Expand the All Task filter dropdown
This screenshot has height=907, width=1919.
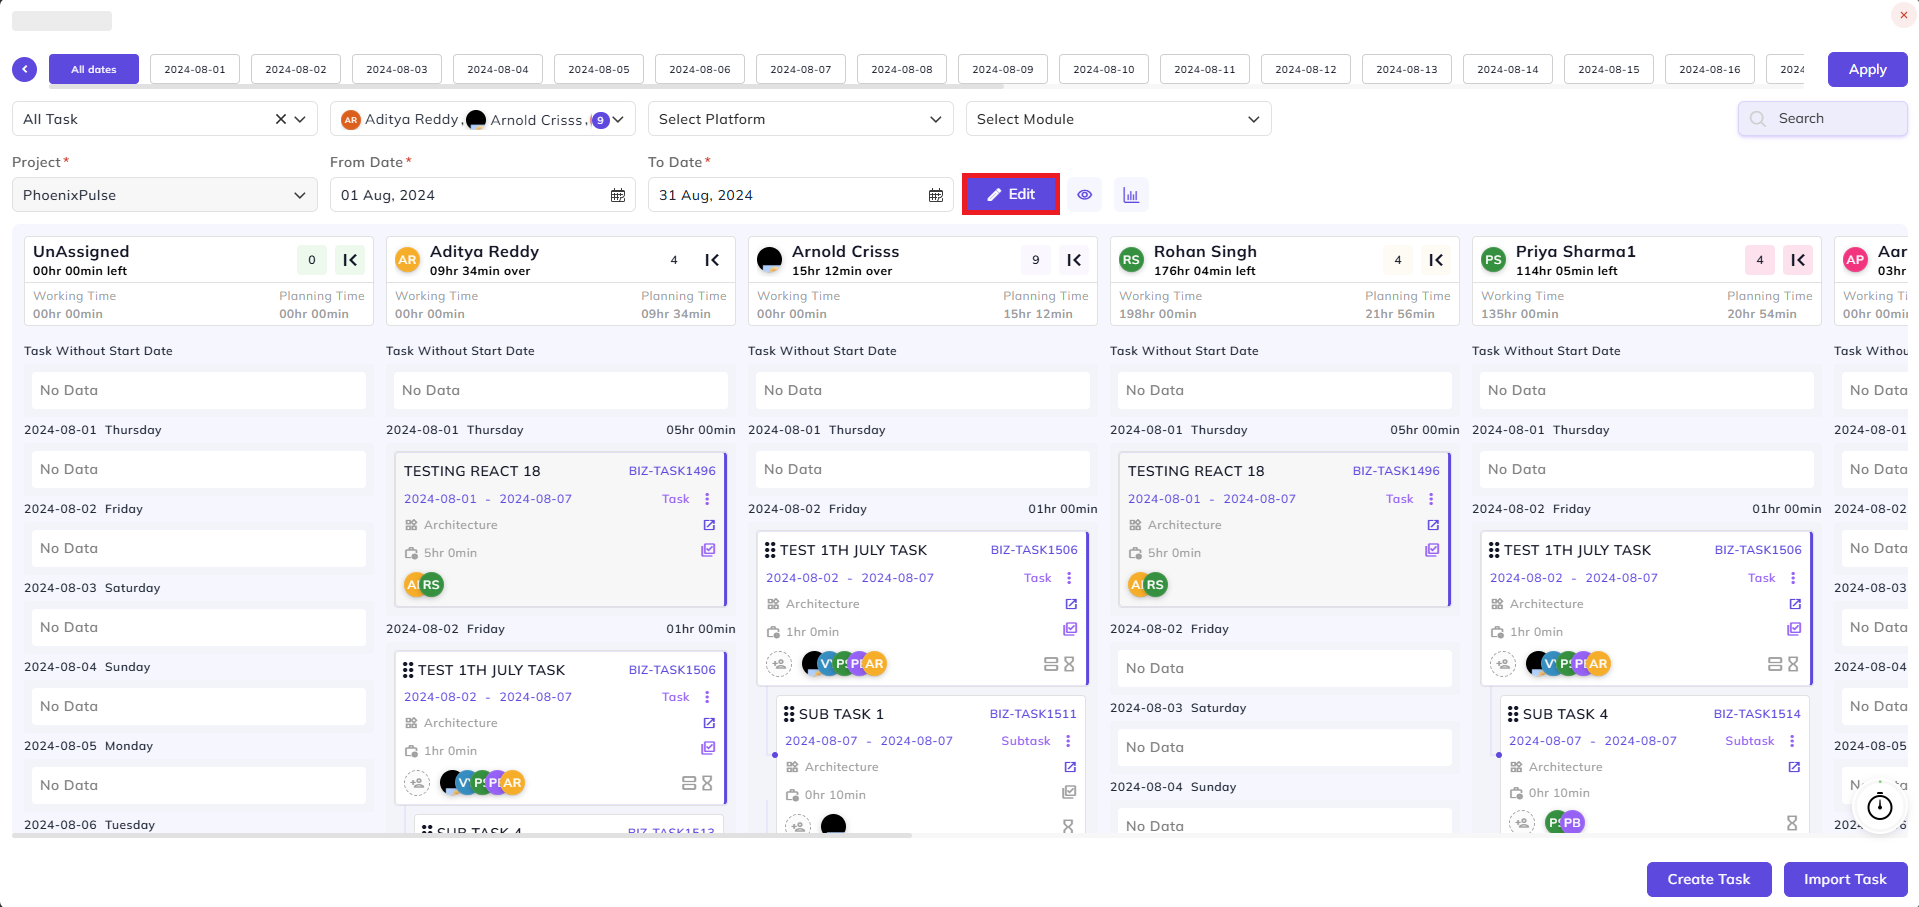300,119
